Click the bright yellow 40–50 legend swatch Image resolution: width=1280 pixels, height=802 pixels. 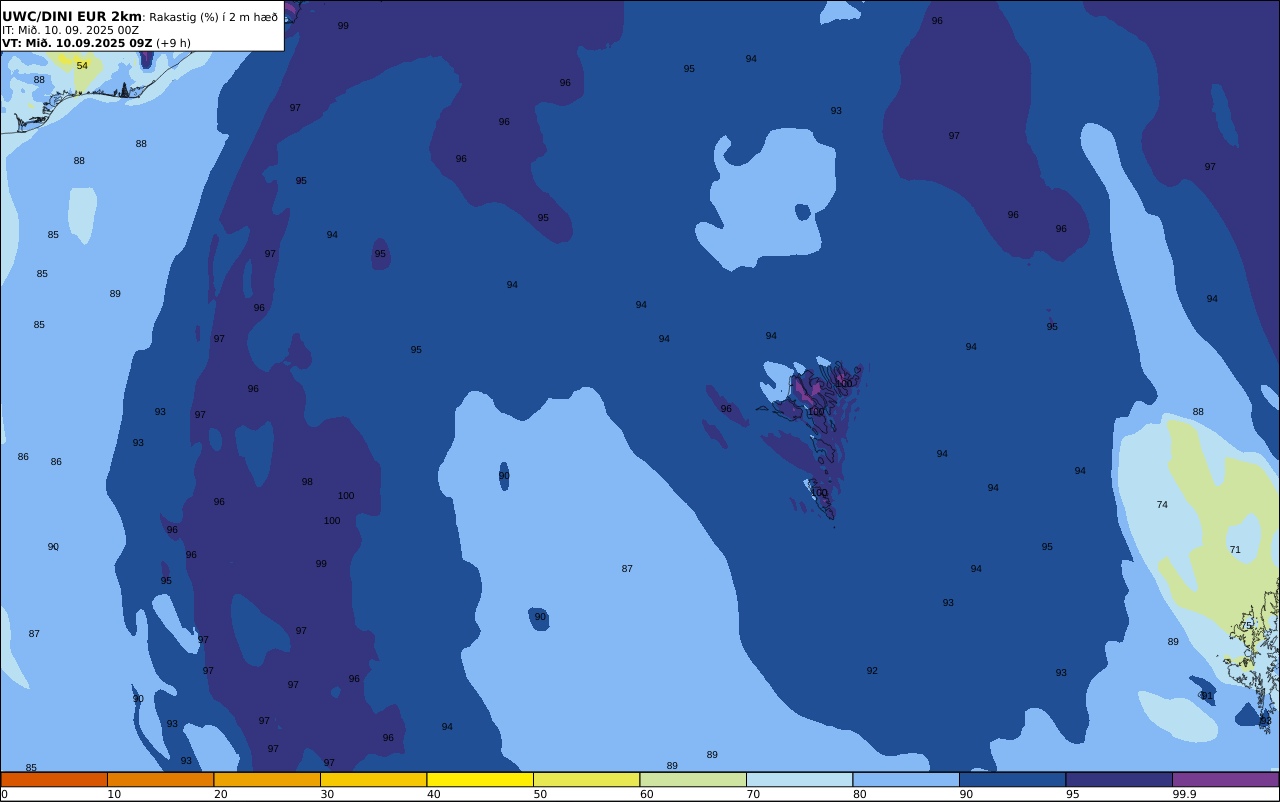[x=480, y=779]
